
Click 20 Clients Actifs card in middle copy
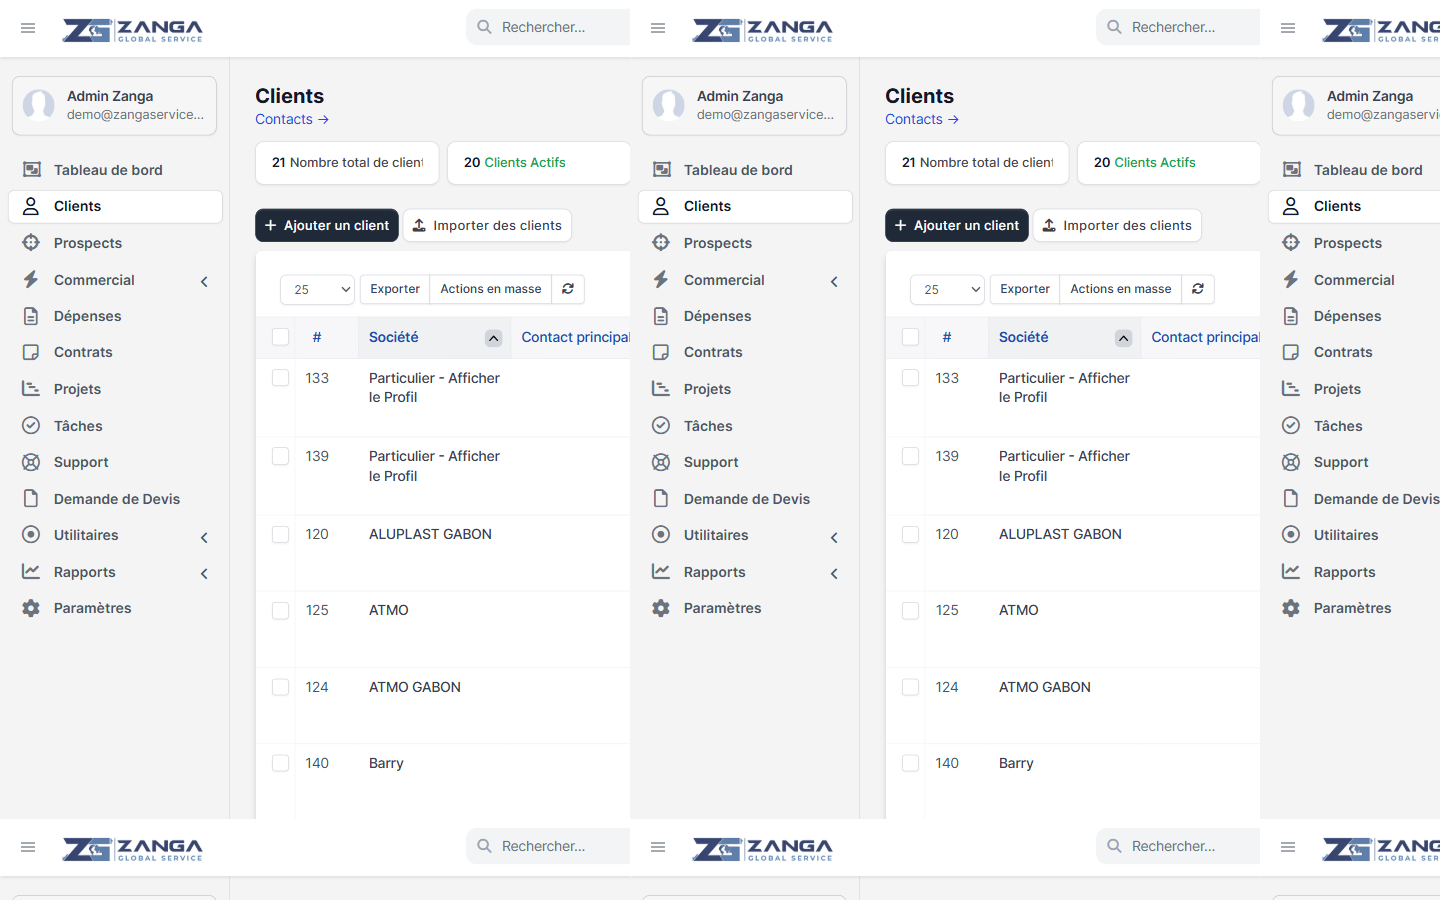click(1169, 163)
